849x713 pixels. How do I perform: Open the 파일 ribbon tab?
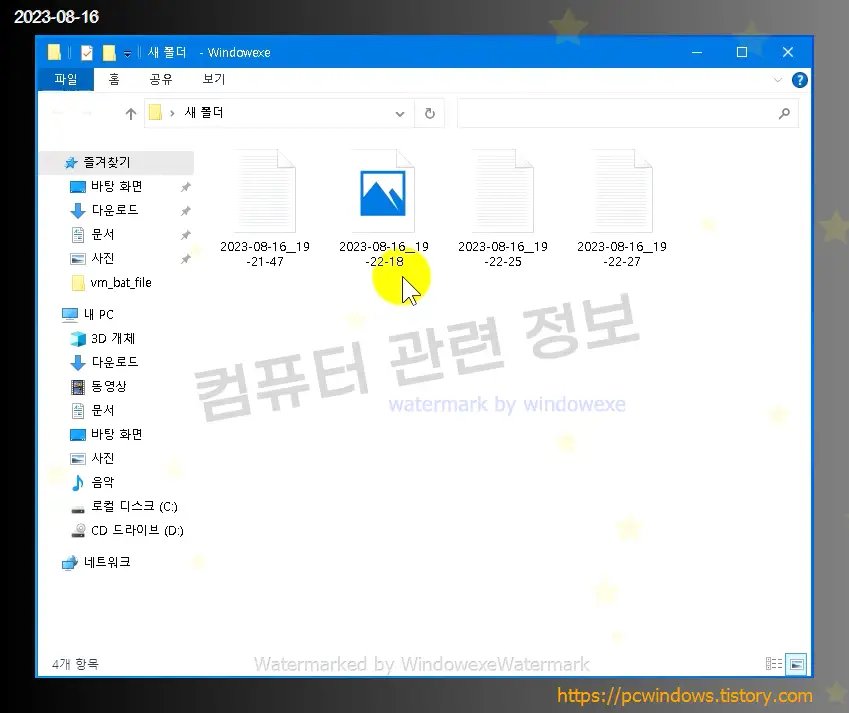point(66,80)
